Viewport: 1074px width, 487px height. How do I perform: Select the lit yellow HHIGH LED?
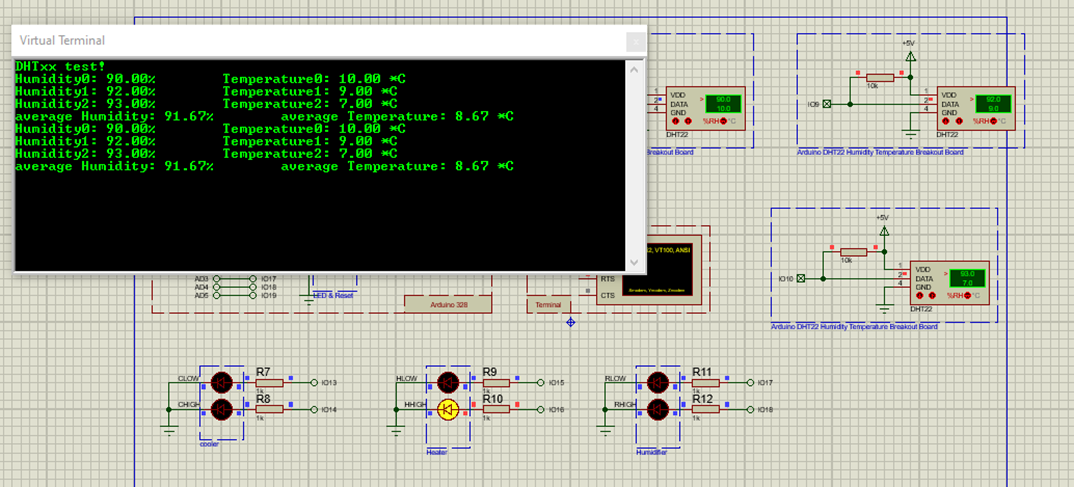coord(448,410)
